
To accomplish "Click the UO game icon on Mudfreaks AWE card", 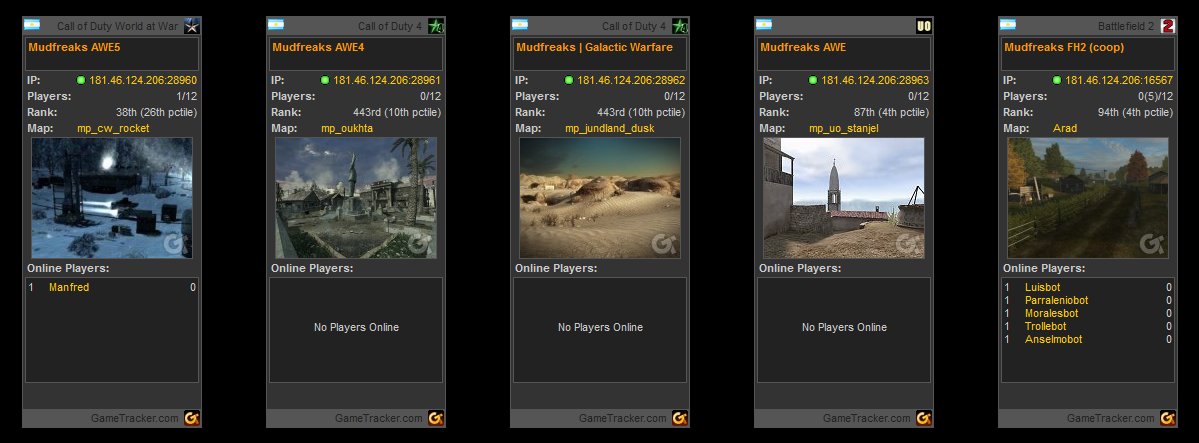I will [924, 26].
